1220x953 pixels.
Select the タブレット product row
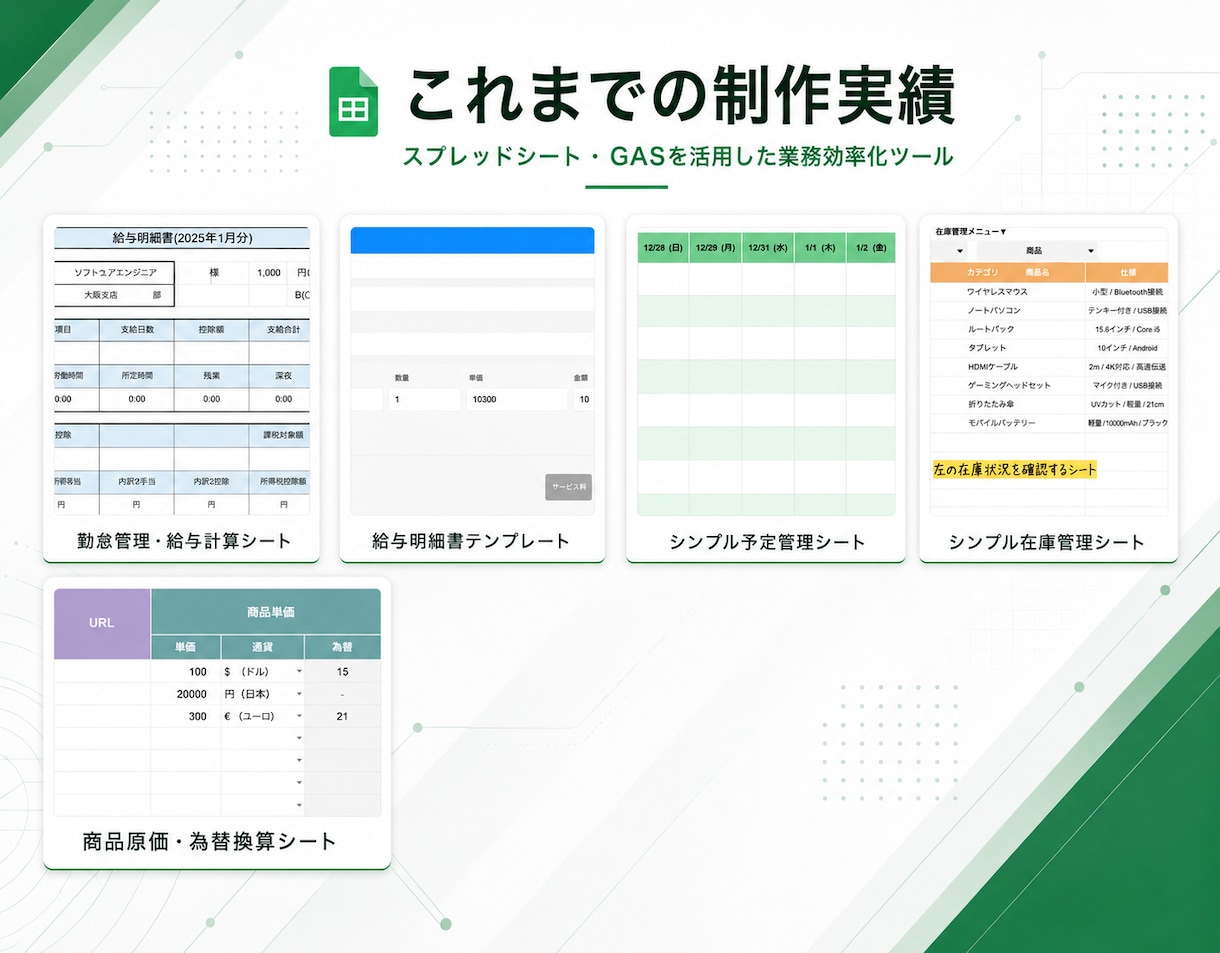pyautogui.click(x=1049, y=348)
